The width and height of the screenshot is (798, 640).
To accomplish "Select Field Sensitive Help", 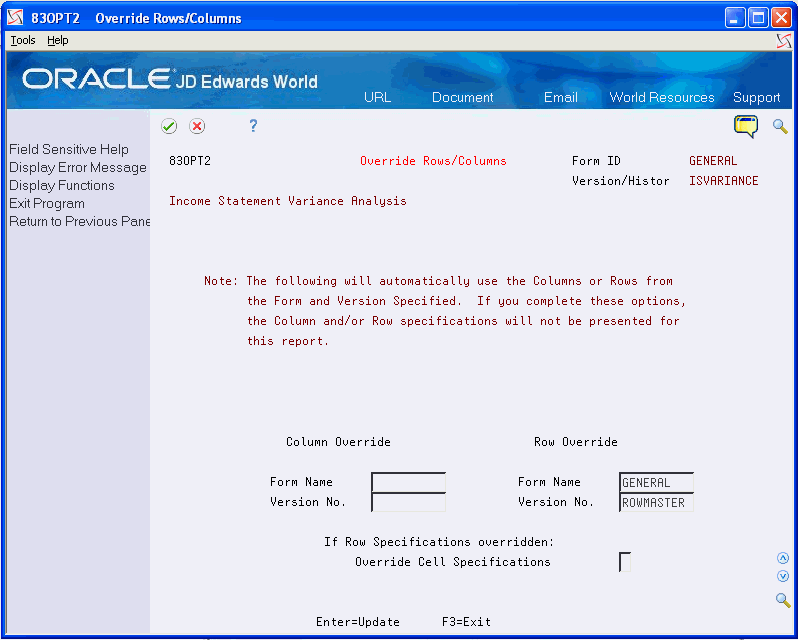I will click(x=69, y=150).
